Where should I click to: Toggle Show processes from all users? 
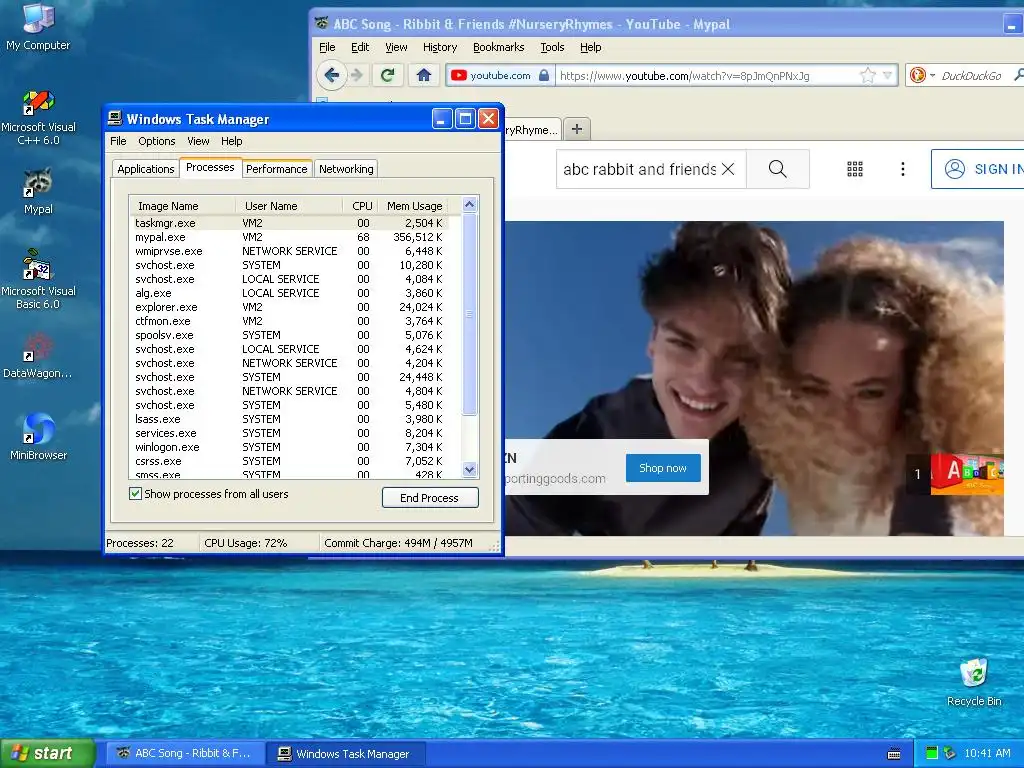click(x=135, y=494)
